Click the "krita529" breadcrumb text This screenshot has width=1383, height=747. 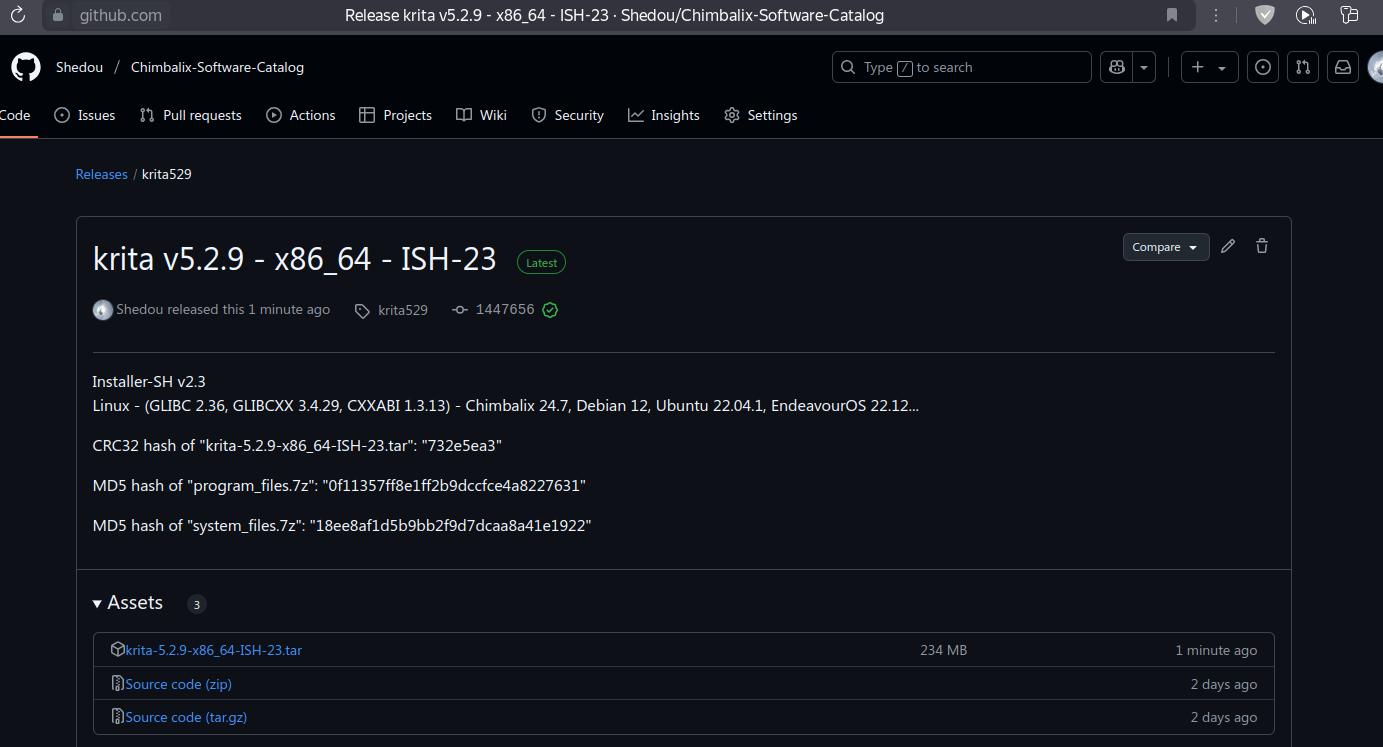pos(167,174)
